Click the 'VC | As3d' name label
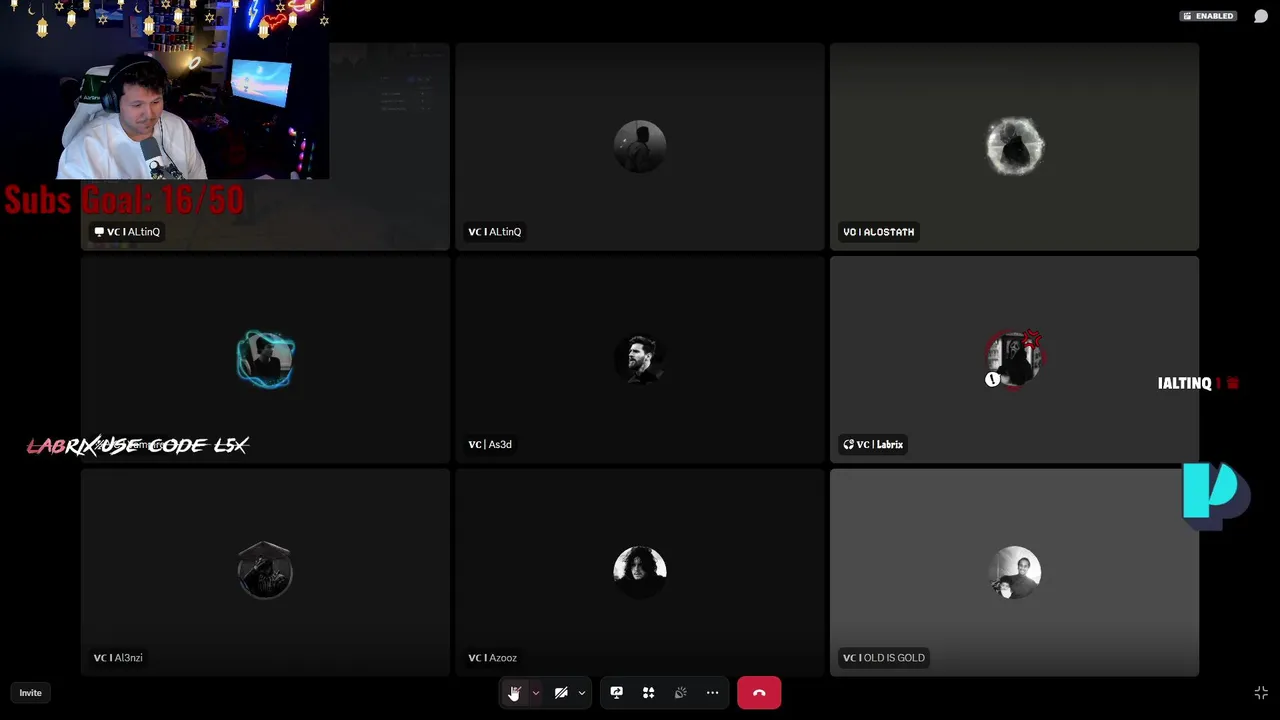Image resolution: width=1280 pixels, height=720 pixels. pyautogui.click(x=490, y=445)
